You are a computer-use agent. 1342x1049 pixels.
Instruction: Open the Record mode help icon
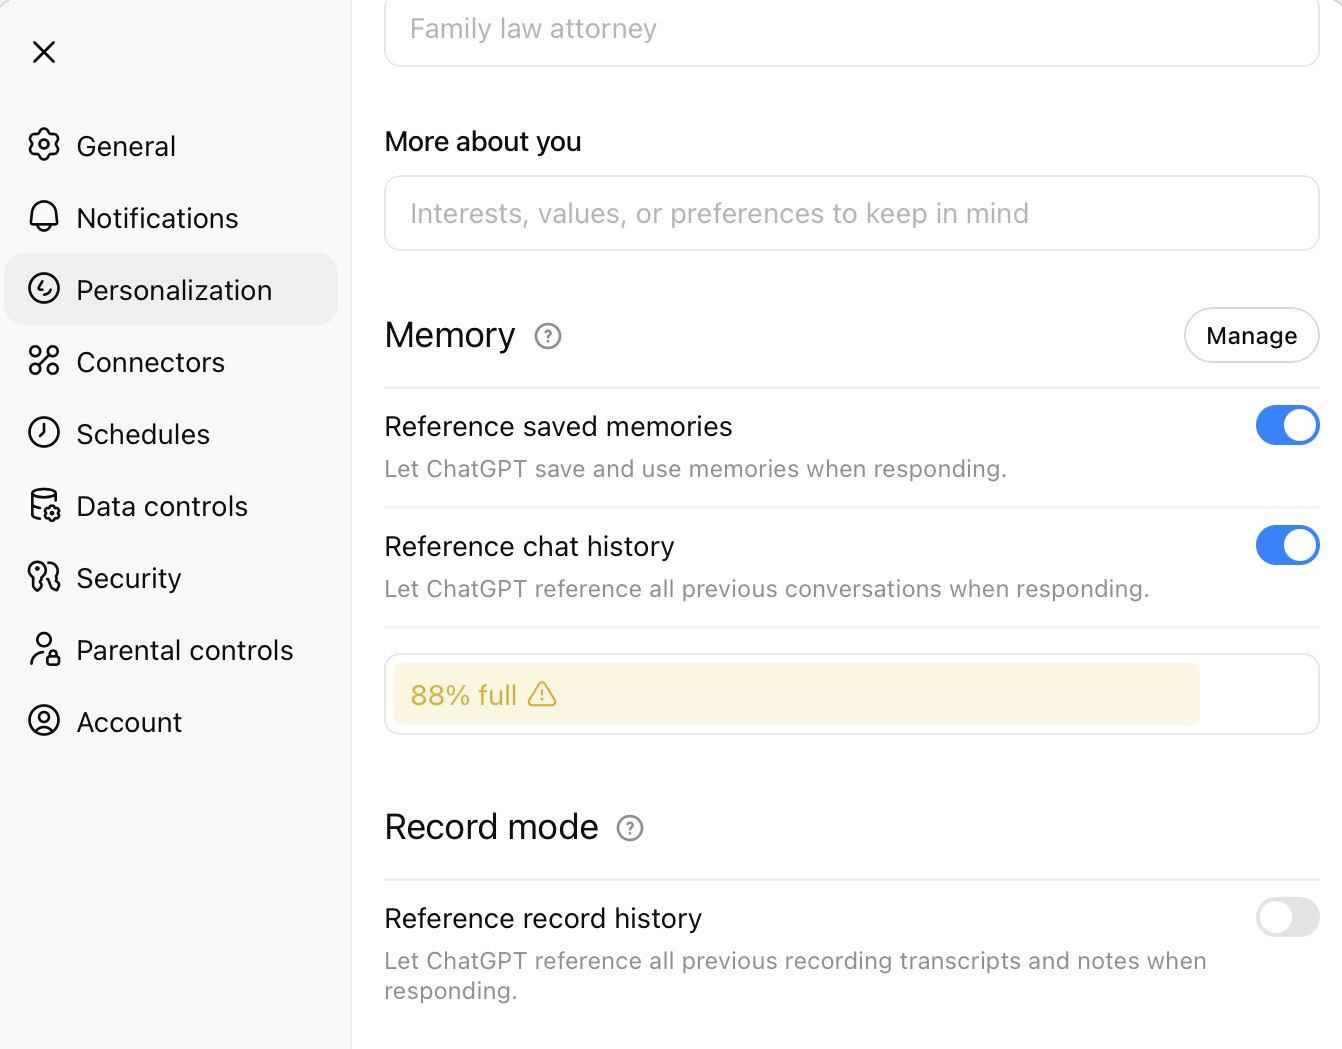point(630,828)
